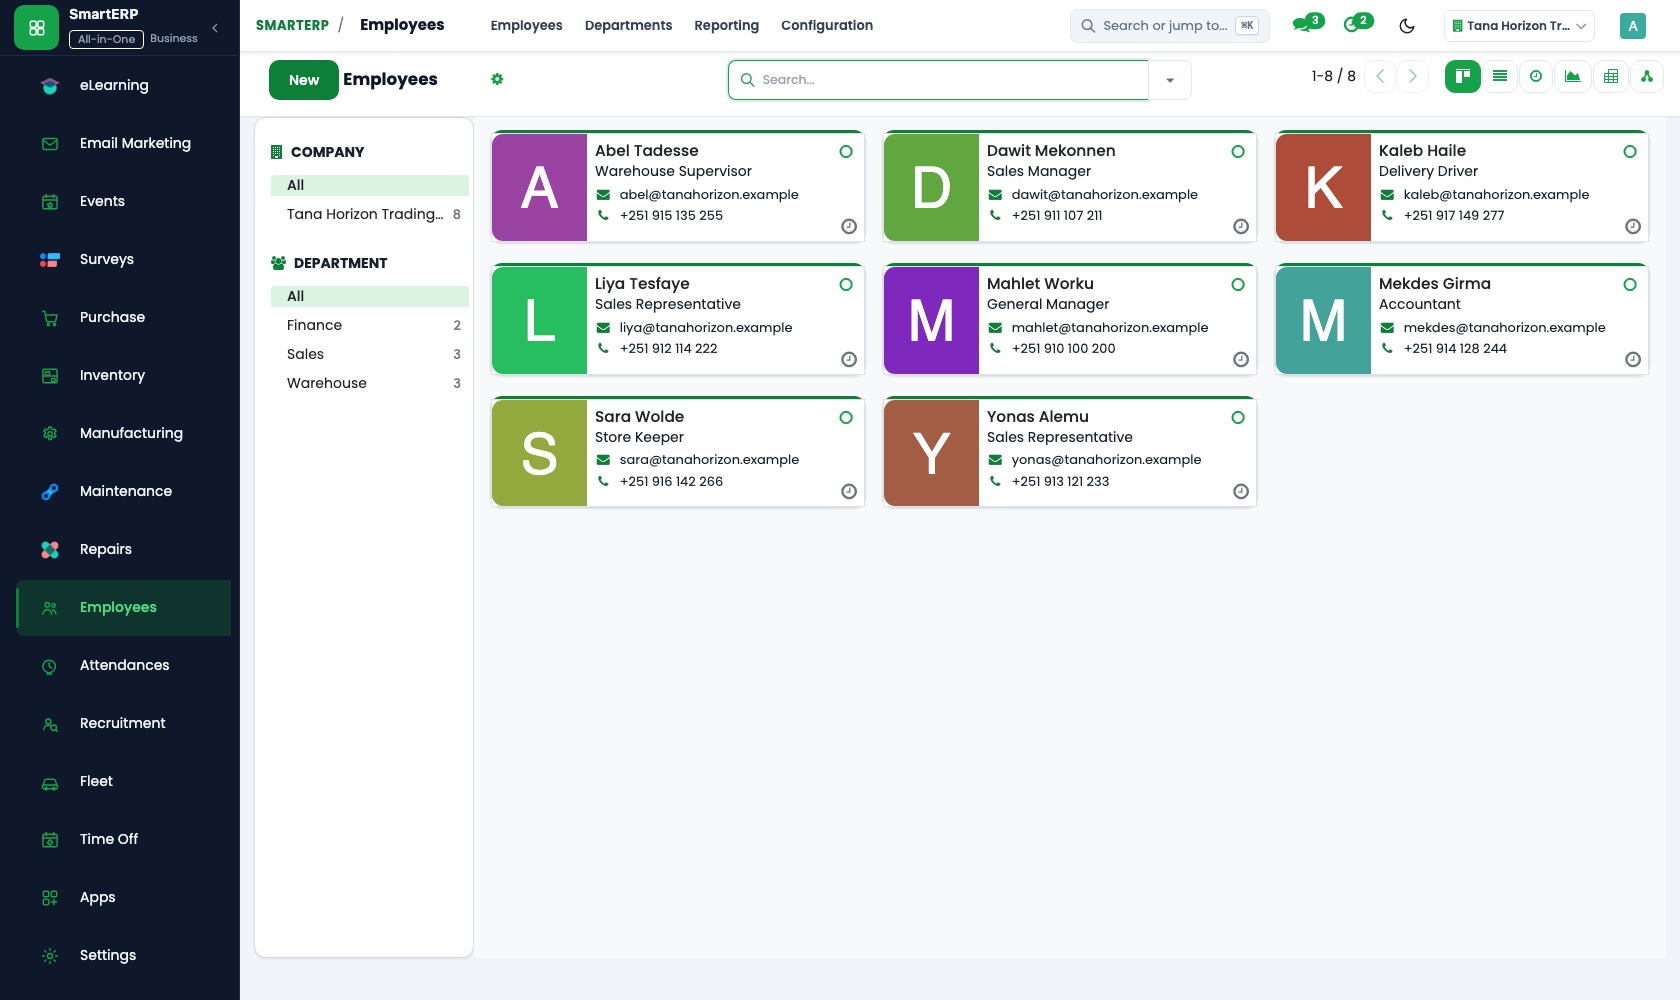Focus the Employees search field

pyautogui.click(x=940, y=80)
